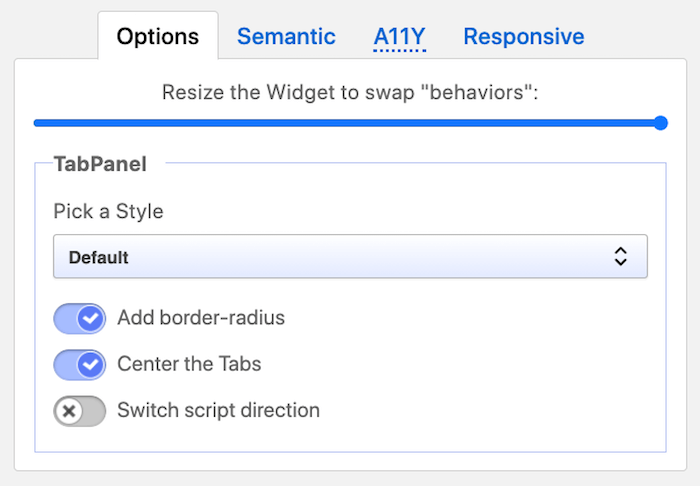Open the Default style dropdown
The height and width of the screenshot is (486, 700).
350,257
